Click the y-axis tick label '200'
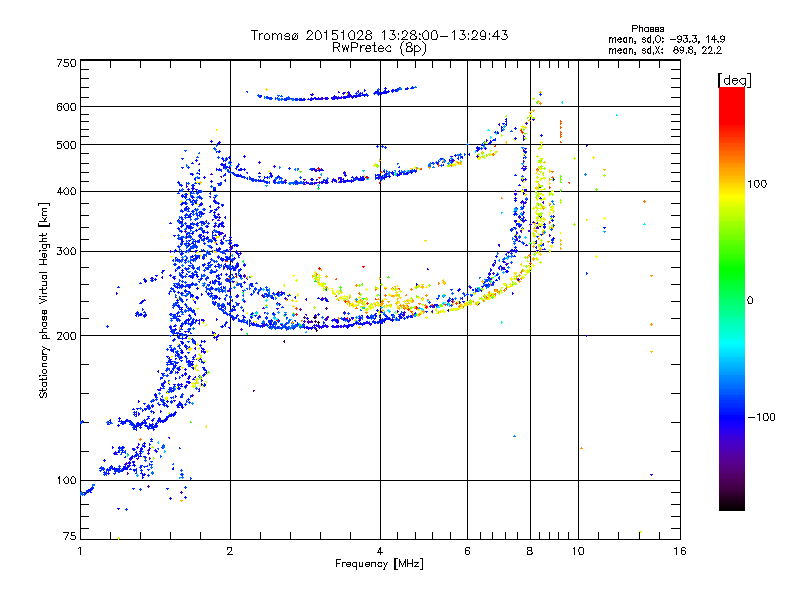 pos(66,336)
